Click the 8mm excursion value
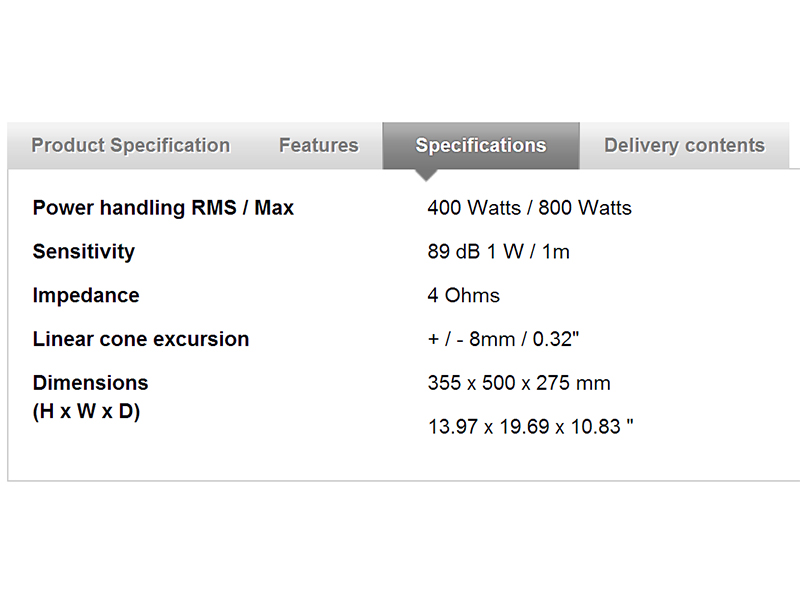Image resolution: width=800 pixels, height=600 pixels. pos(494,339)
